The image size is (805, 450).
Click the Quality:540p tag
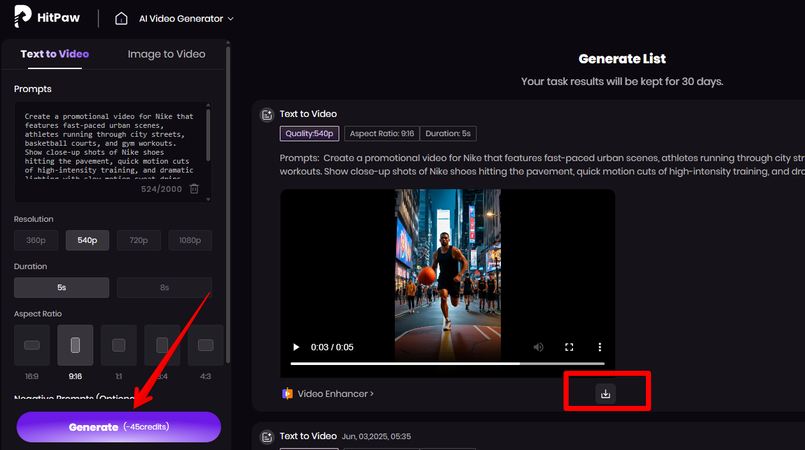tap(309, 133)
